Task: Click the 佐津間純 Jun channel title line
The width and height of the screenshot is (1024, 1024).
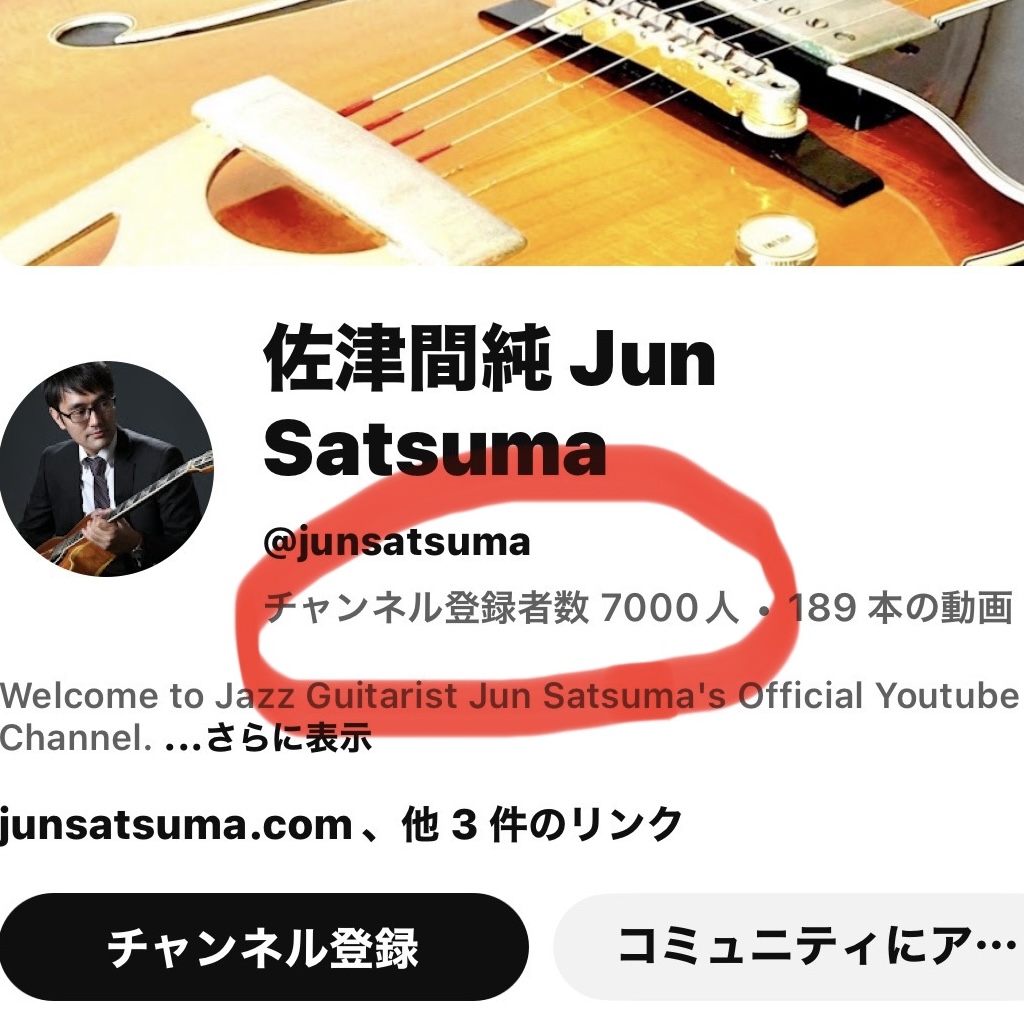Action: (490, 358)
